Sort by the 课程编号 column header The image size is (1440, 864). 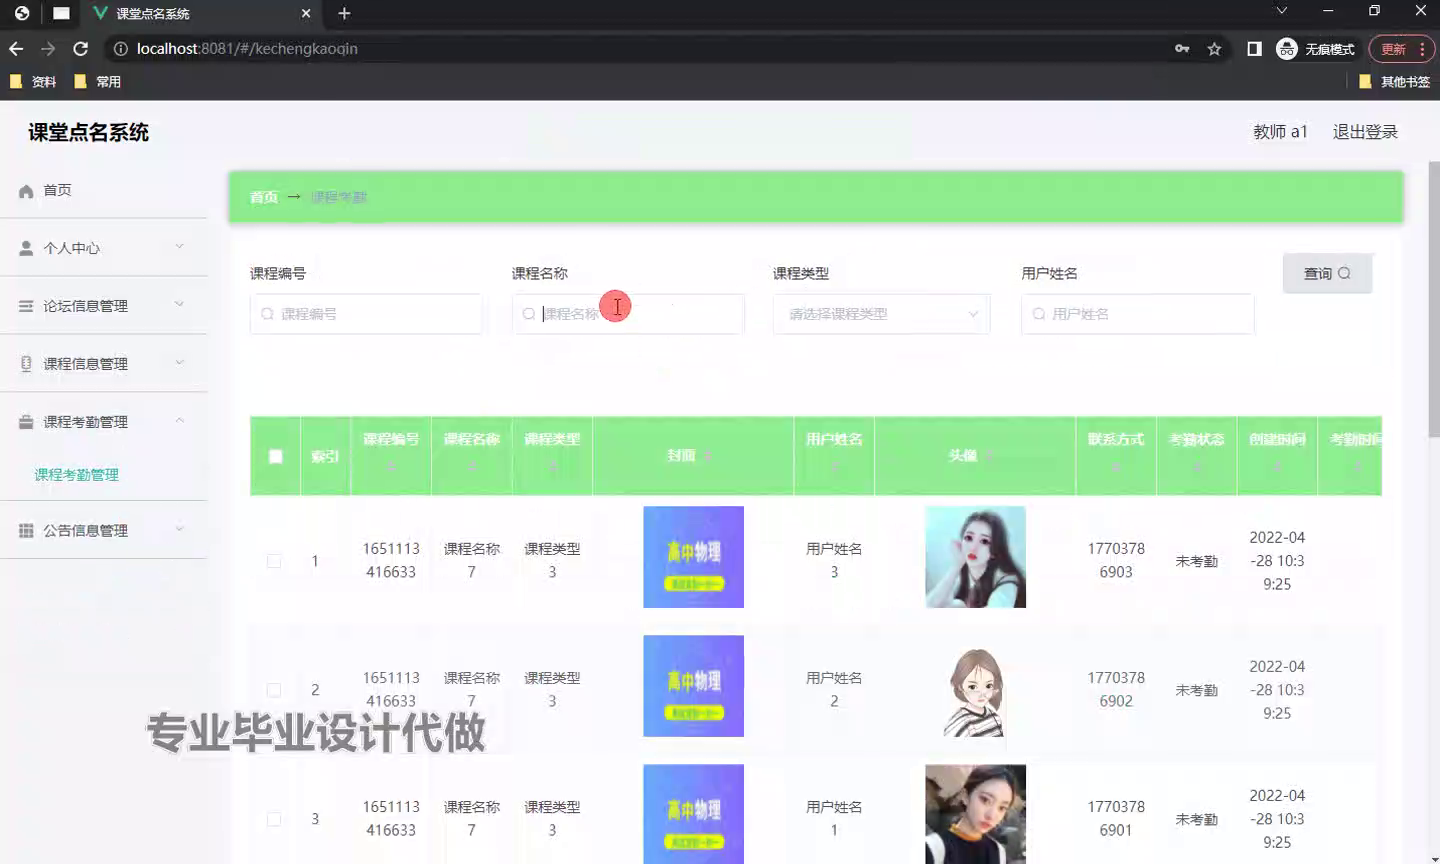(391, 454)
